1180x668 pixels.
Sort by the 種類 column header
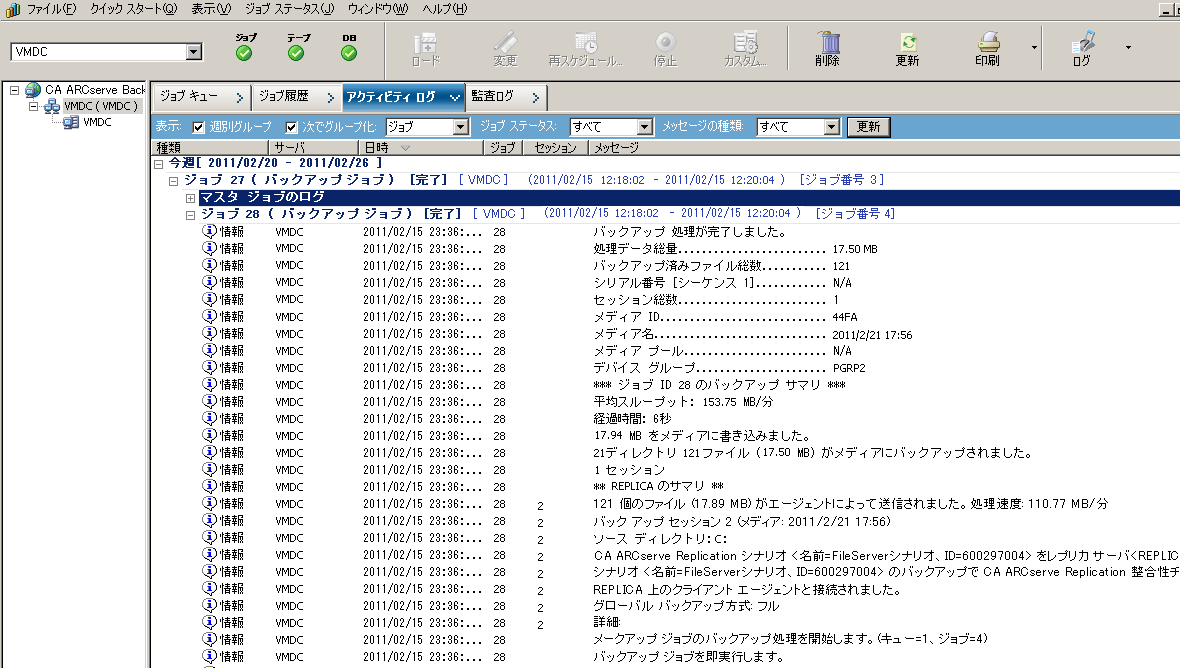(x=210, y=147)
